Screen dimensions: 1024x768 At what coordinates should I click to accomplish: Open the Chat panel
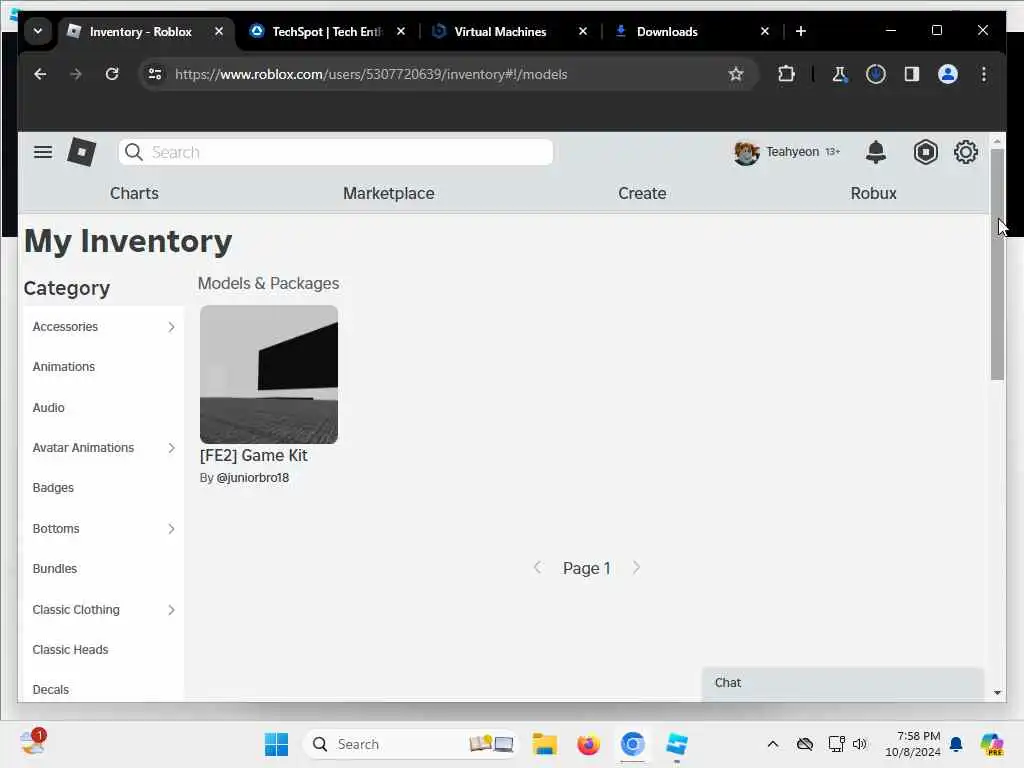tap(842, 684)
